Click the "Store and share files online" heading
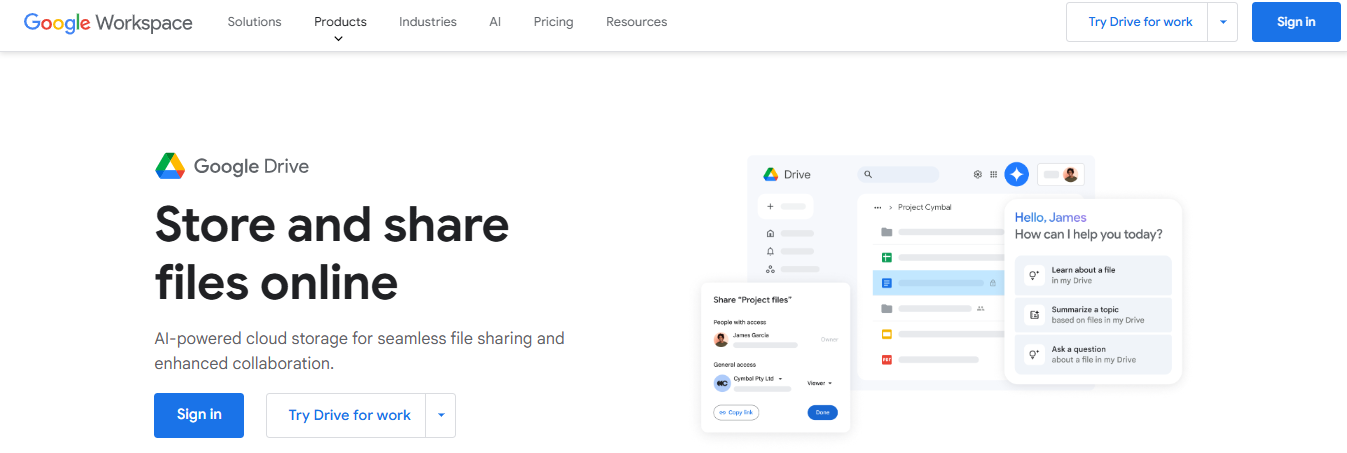This screenshot has width=1347, height=453. point(332,254)
